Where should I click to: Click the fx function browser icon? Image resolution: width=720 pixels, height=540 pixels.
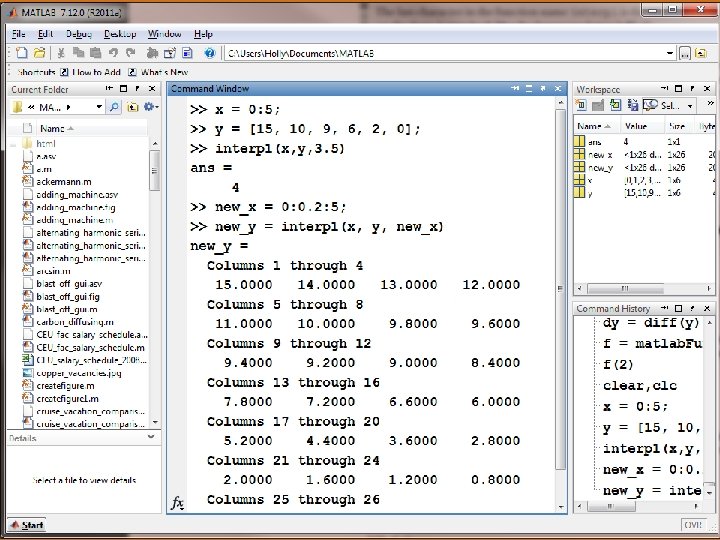(177, 503)
